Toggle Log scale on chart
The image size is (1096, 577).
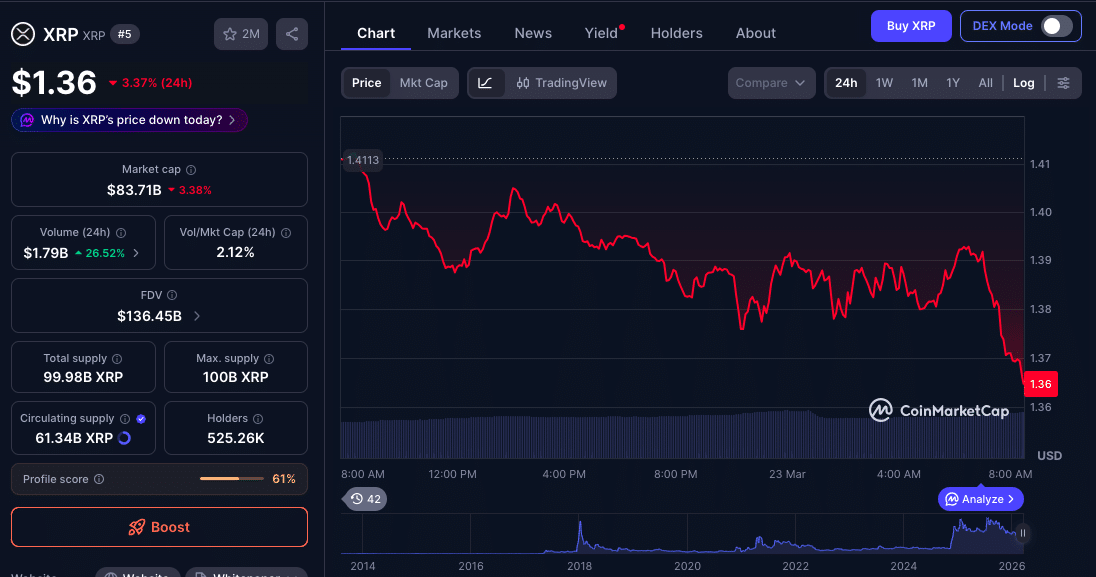1023,83
